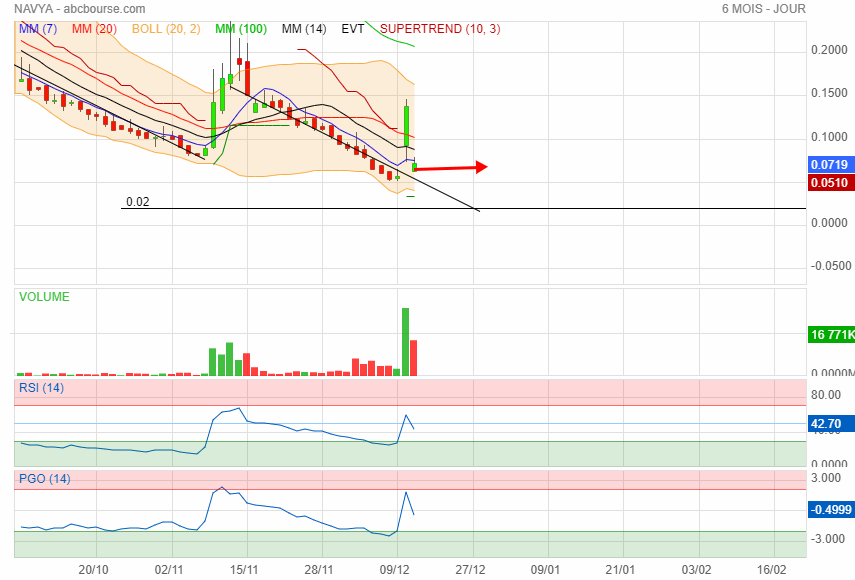This screenshot has height=580, width=855.
Task: Click the 21/01 date axis label
Action: 621,570
